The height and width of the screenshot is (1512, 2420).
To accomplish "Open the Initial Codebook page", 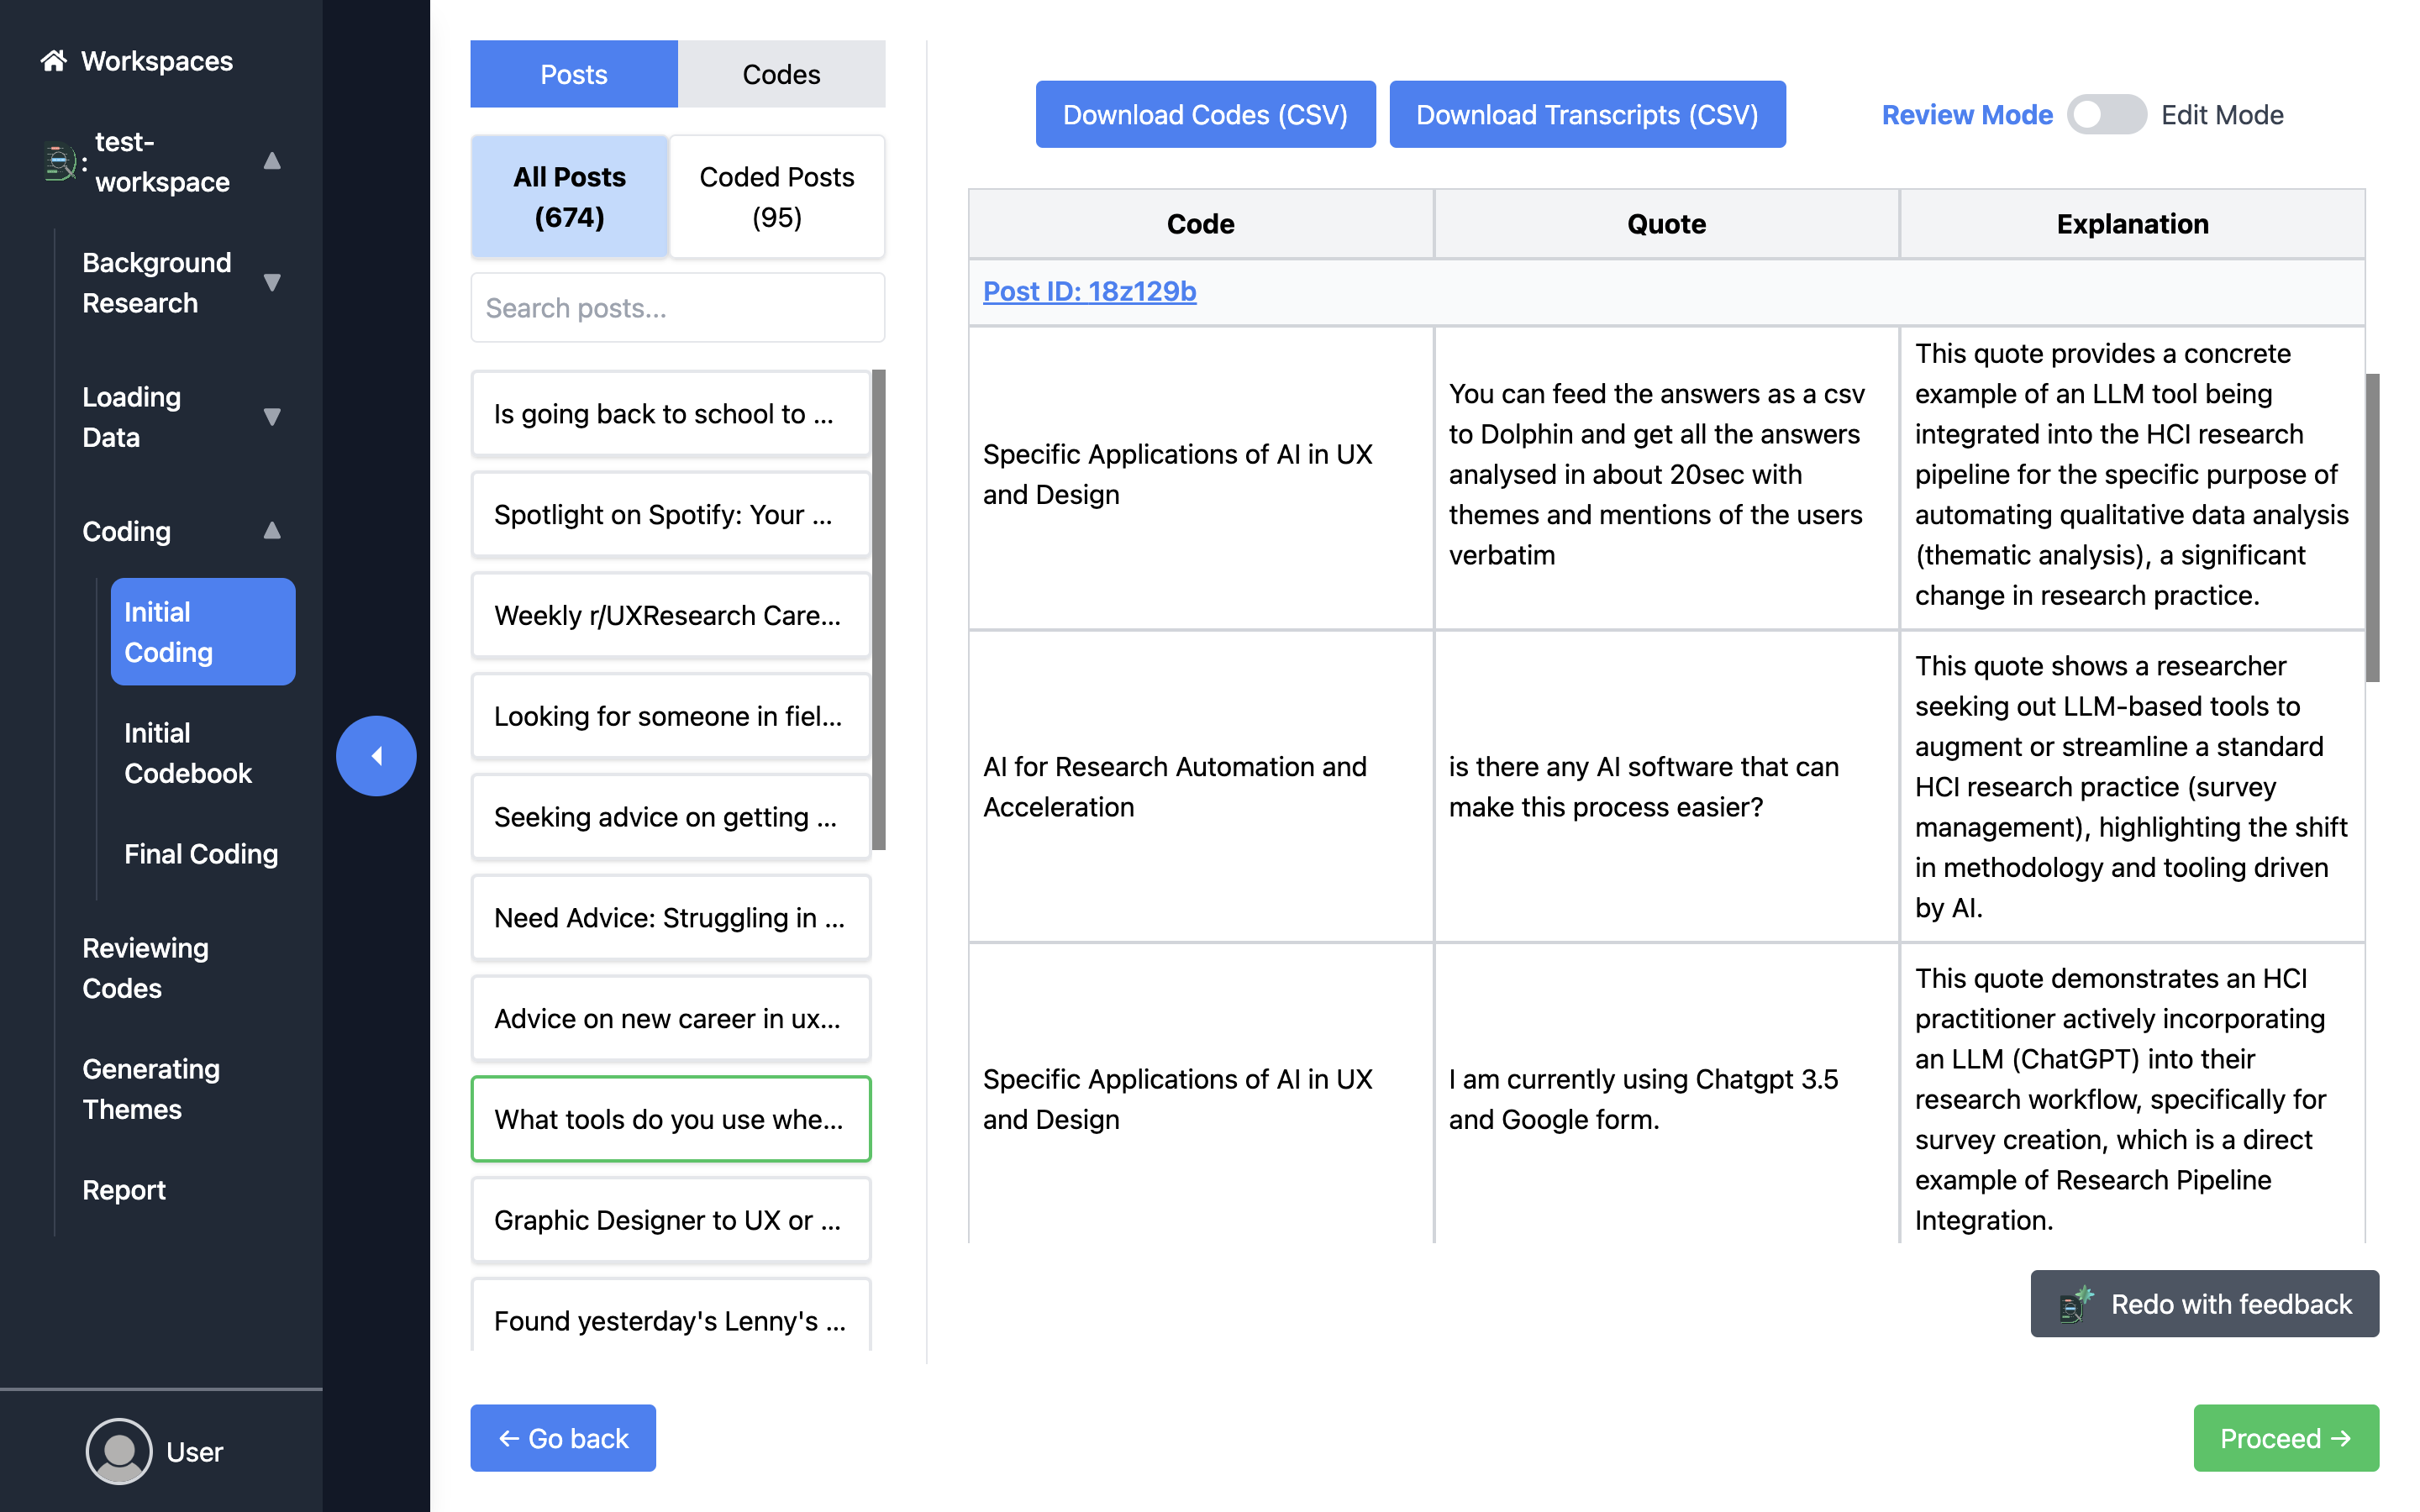I will (x=188, y=753).
